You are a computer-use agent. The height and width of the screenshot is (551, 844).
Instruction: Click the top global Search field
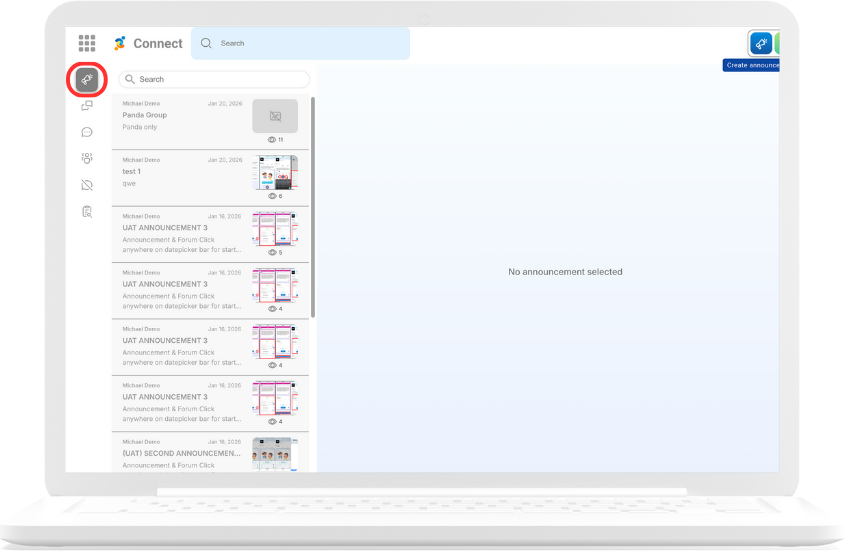tap(300, 43)
